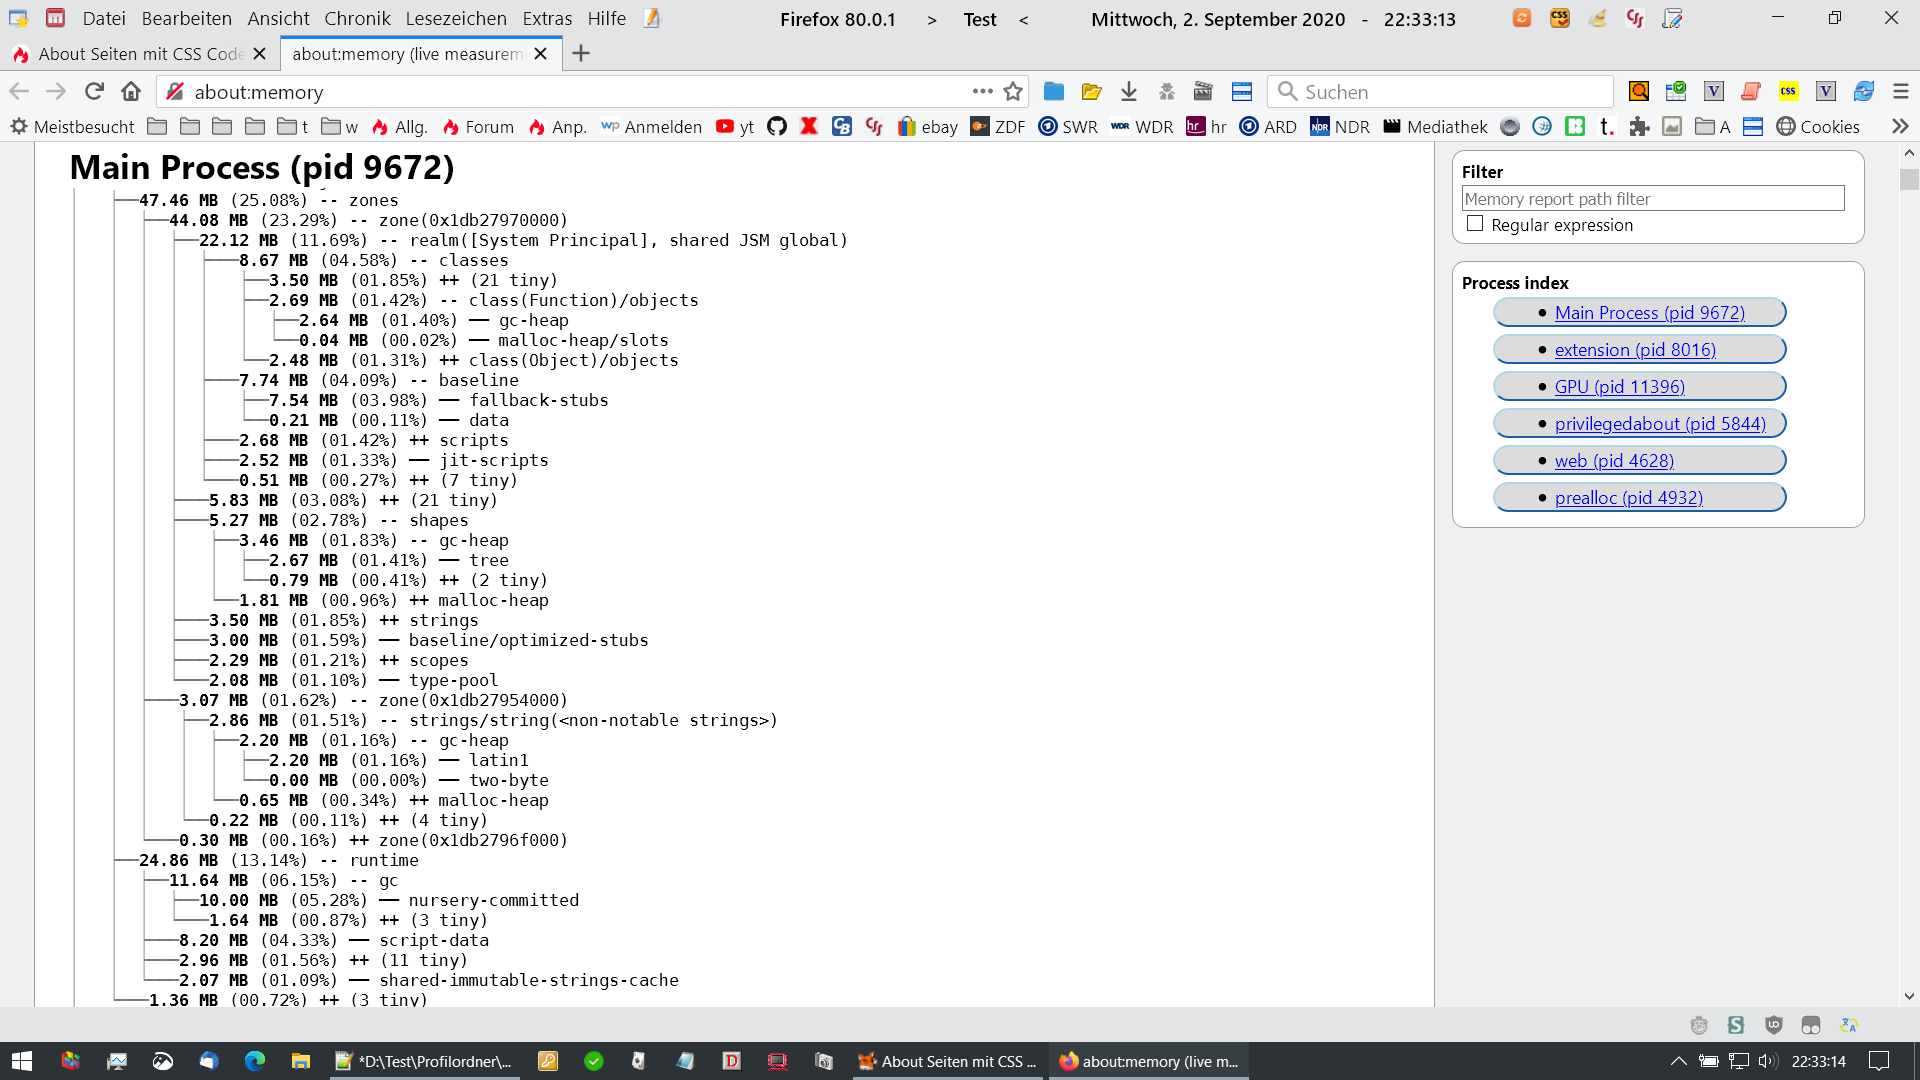Image resolution: width=1920 pixels, height=1080 pixels.
Task: Show more bookmarks with chevron overflow
Action: (1900, 127)
